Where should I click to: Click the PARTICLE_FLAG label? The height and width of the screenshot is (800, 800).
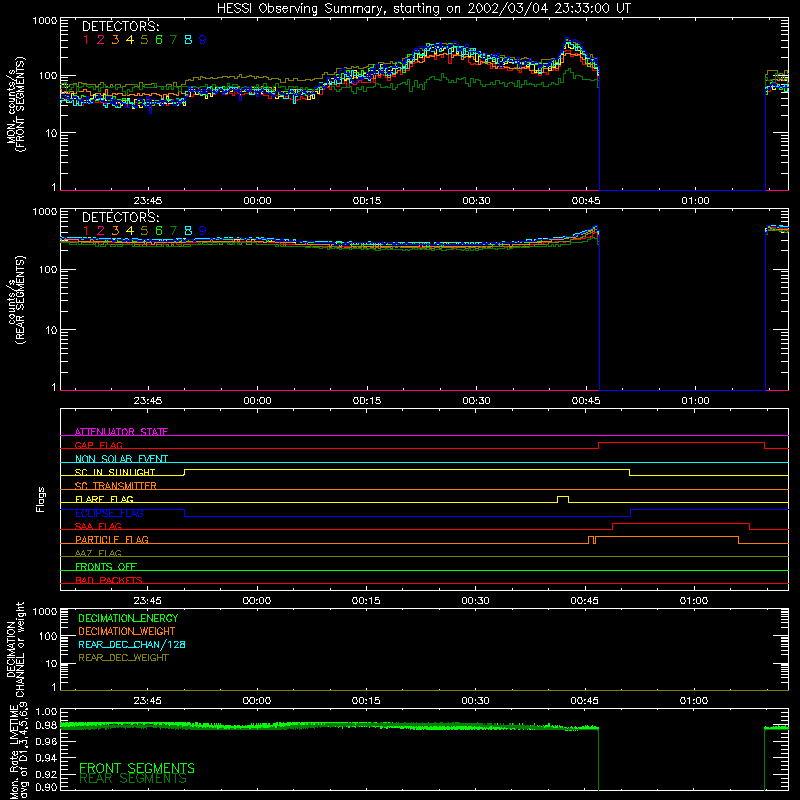[x=112, y=539]
